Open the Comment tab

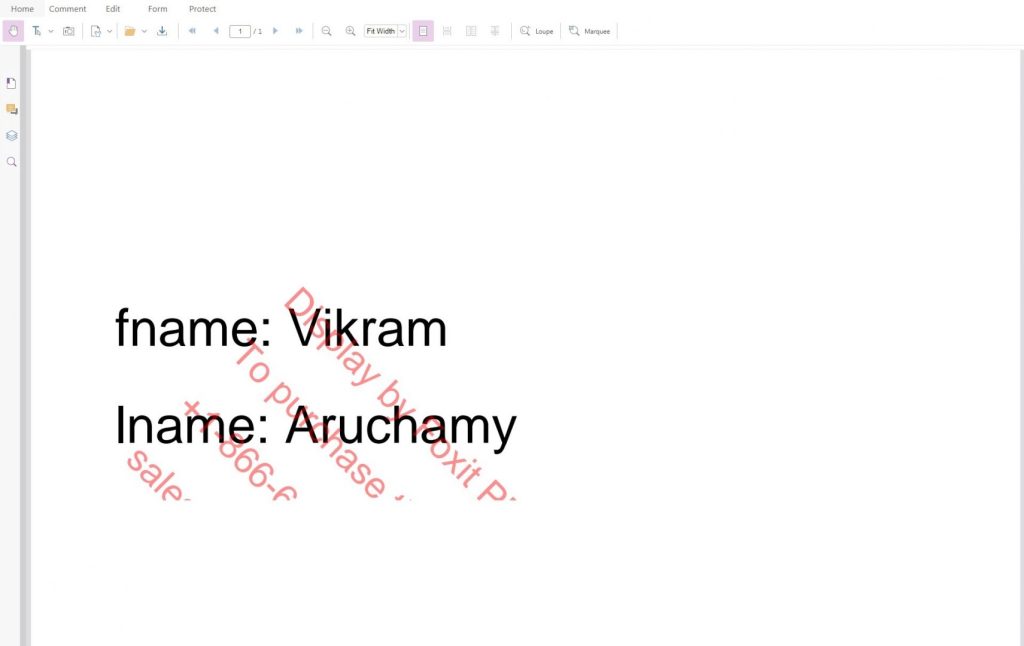pos(67,9)
